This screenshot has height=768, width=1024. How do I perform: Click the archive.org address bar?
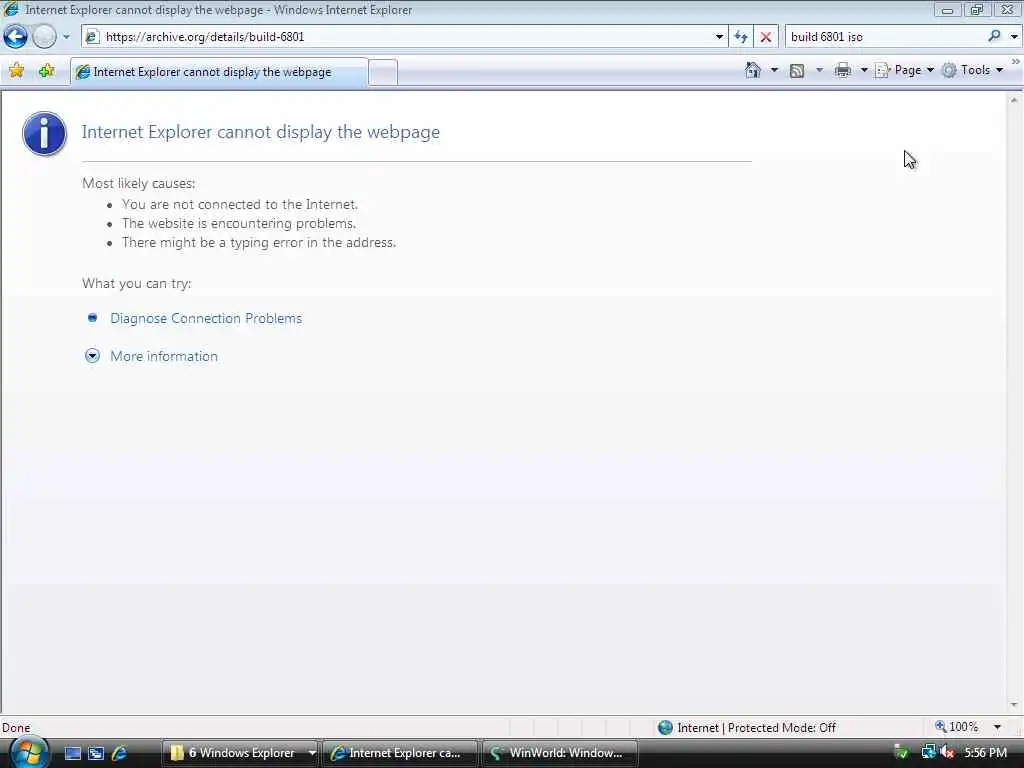point(404,37)
